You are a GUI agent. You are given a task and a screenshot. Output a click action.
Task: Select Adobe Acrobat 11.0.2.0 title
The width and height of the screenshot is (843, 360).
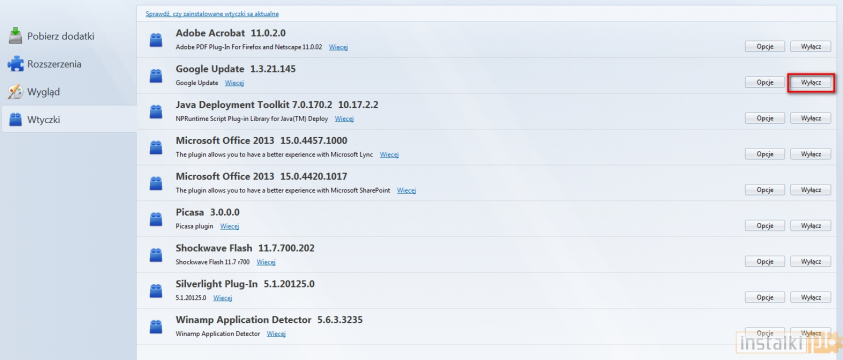pyautogui.click(x=231, y=33)
